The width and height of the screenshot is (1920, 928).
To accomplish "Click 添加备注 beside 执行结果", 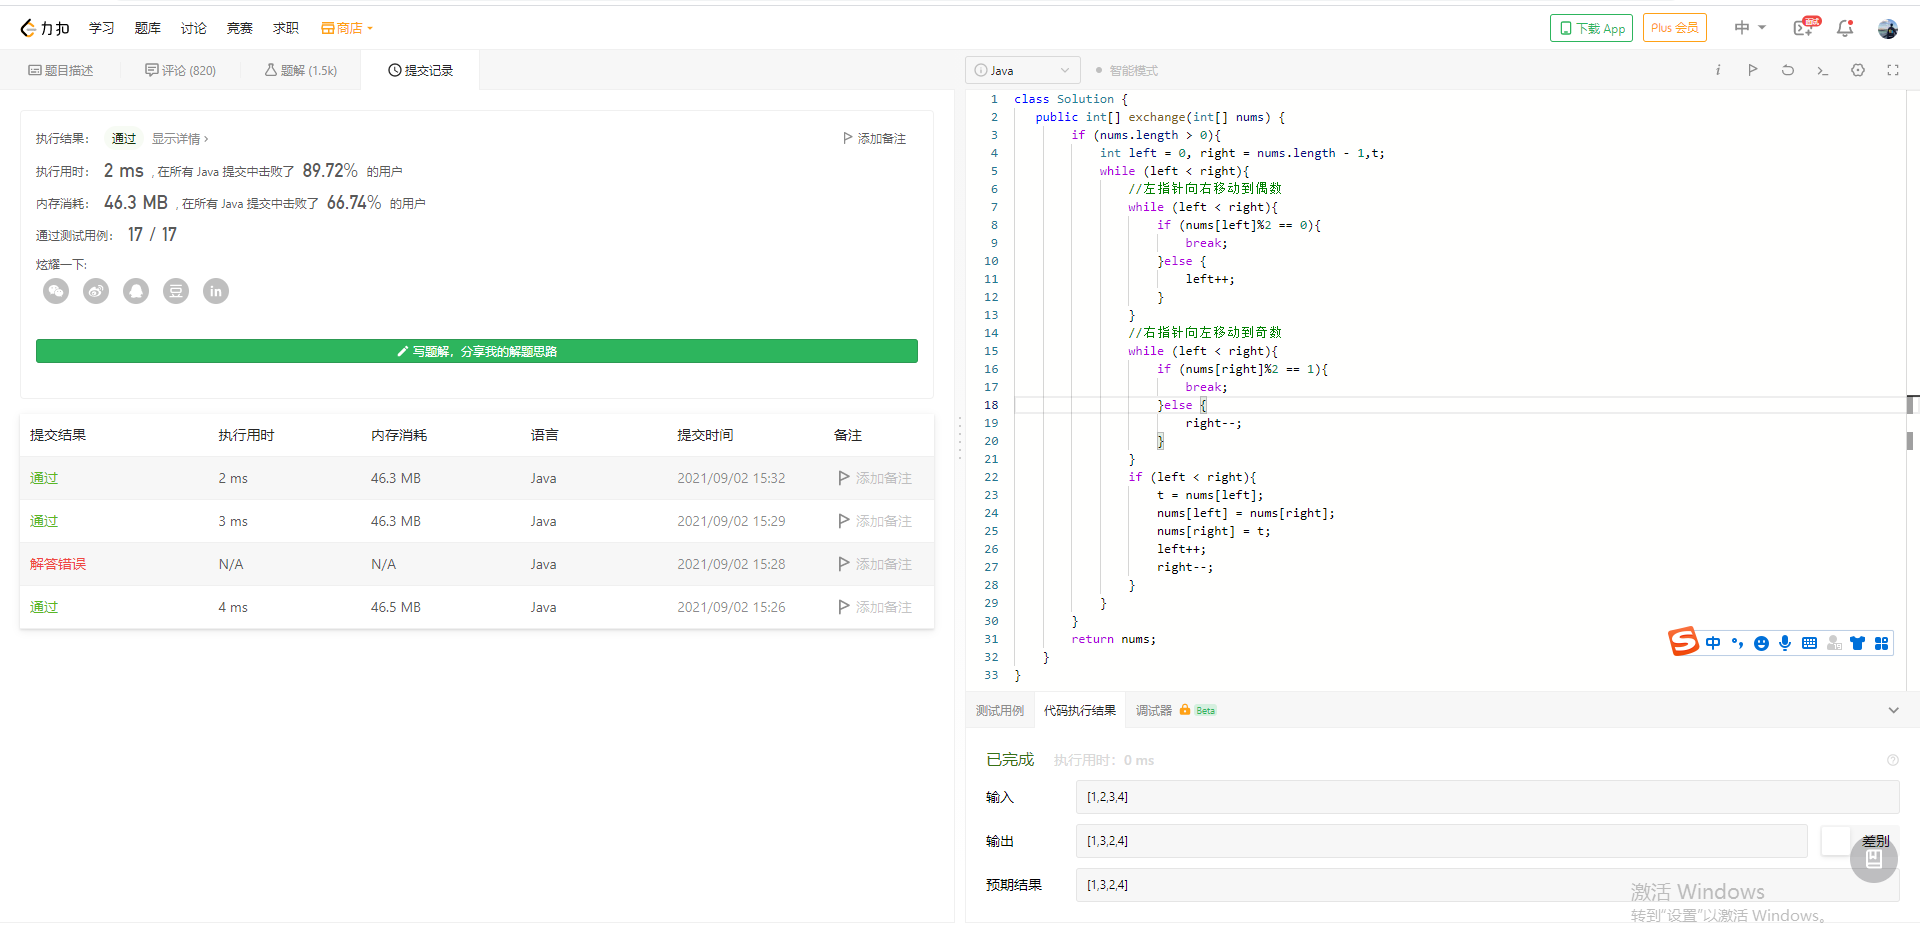I will 874,138.
